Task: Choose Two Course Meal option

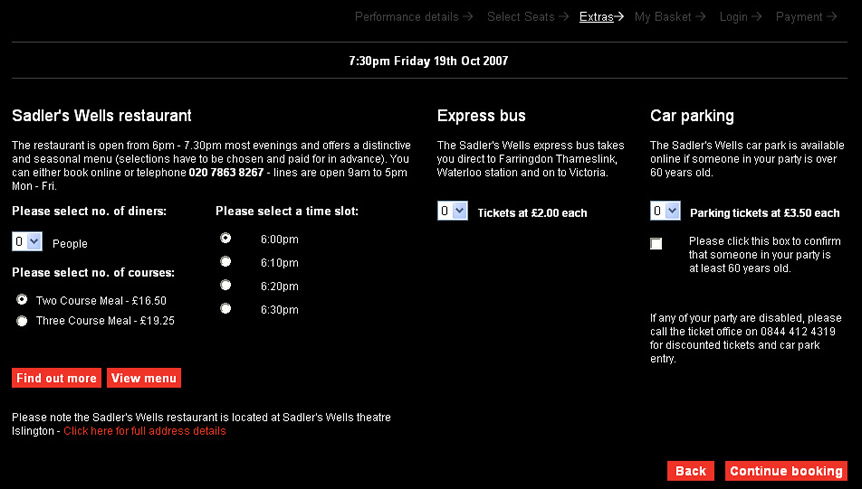Action: click(21, 300)
